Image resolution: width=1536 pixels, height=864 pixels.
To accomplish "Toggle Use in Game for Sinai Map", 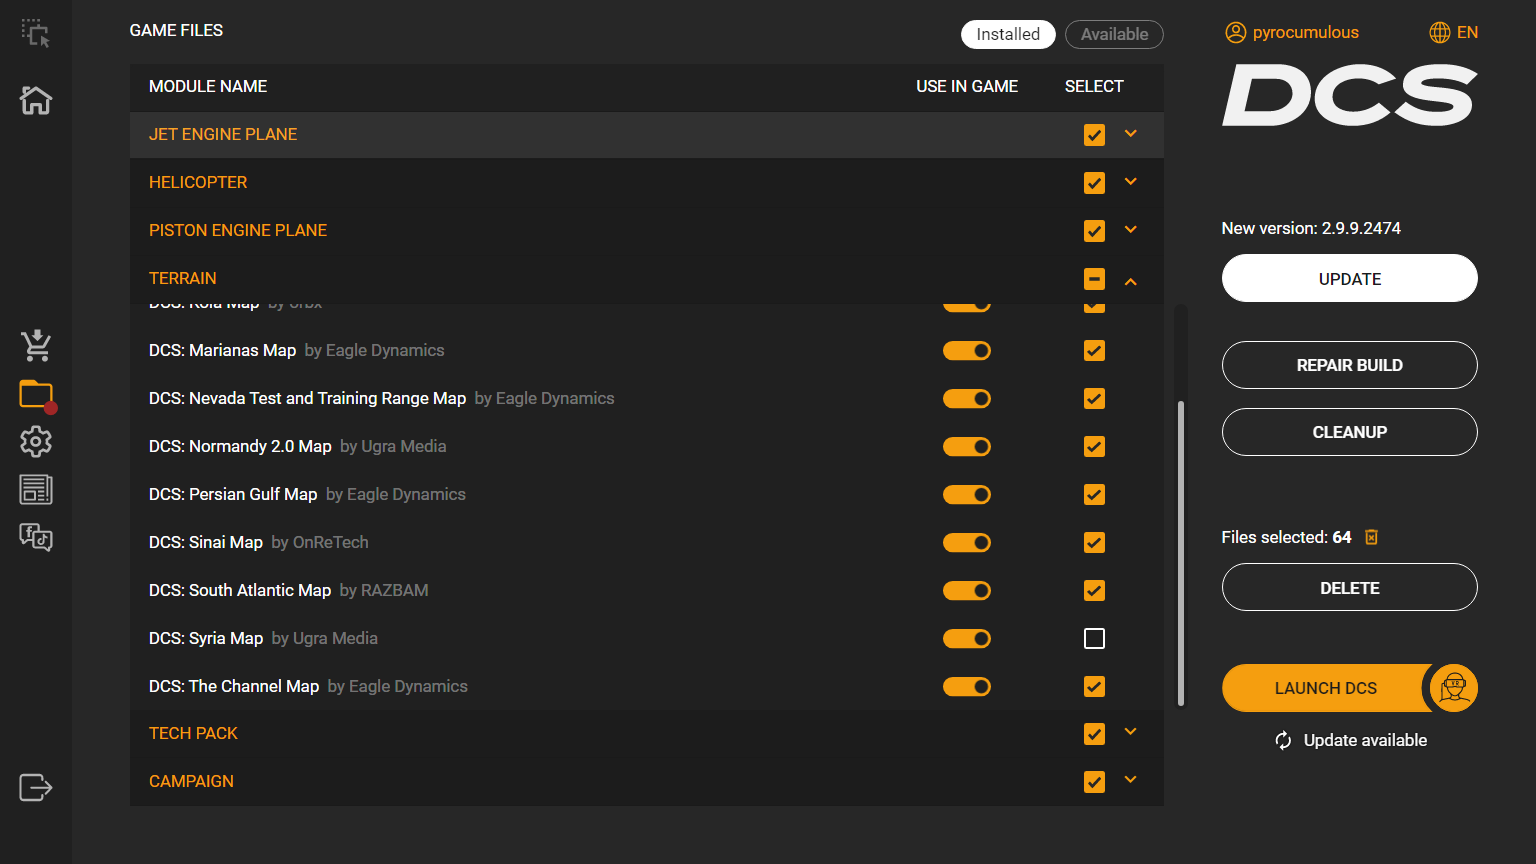I will pyautogui.click(x=967, y=542).
